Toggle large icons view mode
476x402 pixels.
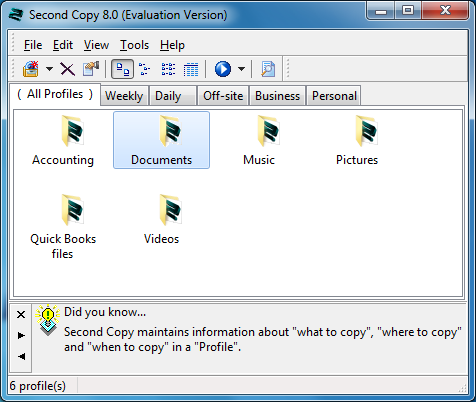[x=122, y=69]
